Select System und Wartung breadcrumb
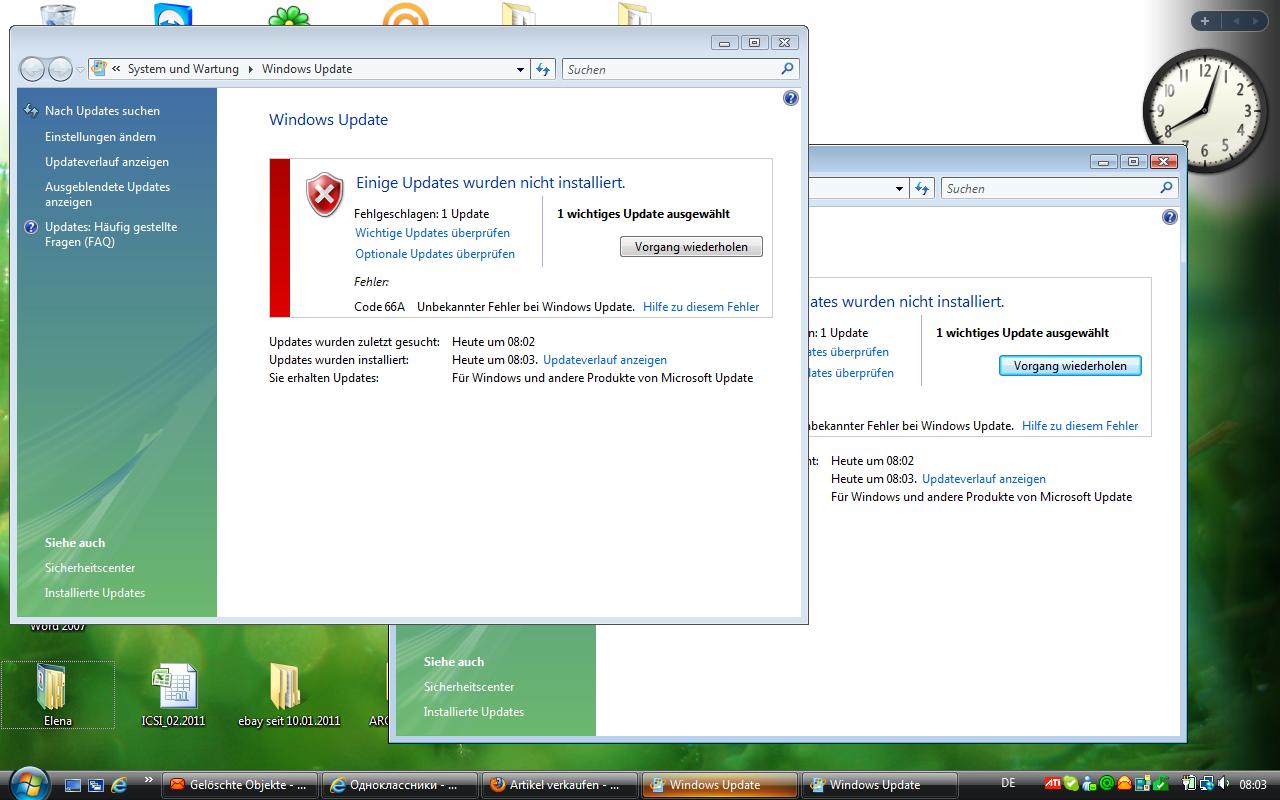This screenshot has height=800, width=1280. coord(183,70)
